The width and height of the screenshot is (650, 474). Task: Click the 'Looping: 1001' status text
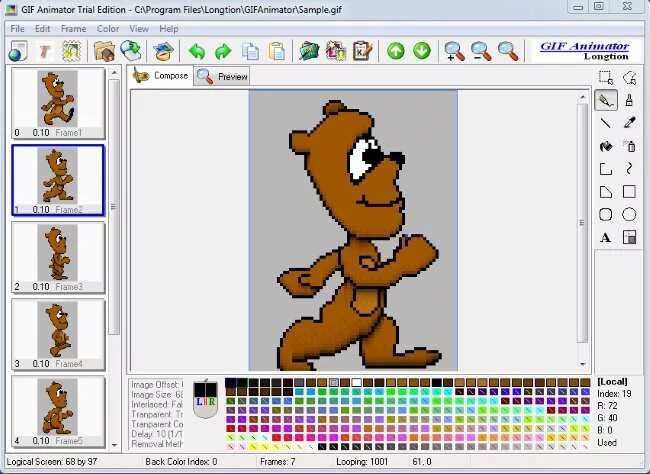click(362, 462)
